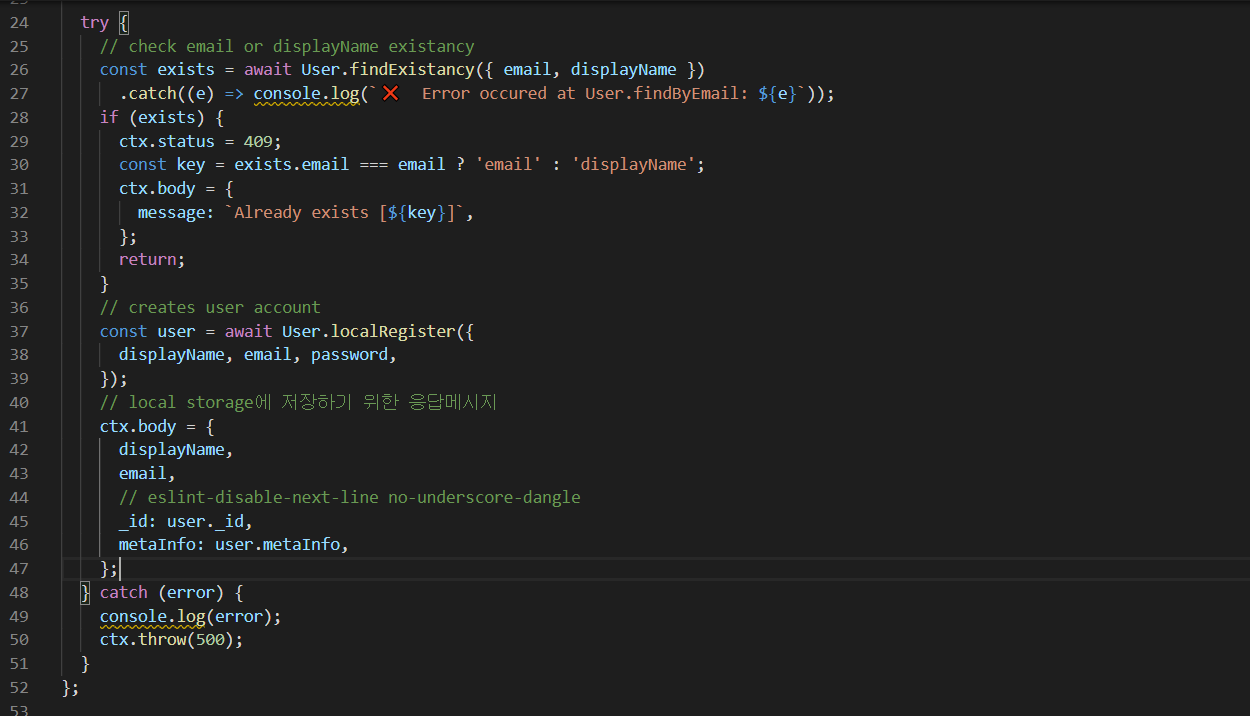Viewport: 1250px width, 716px height.
Task: Click the 'displayName' string literal on line 30
Action: (633, 164)
